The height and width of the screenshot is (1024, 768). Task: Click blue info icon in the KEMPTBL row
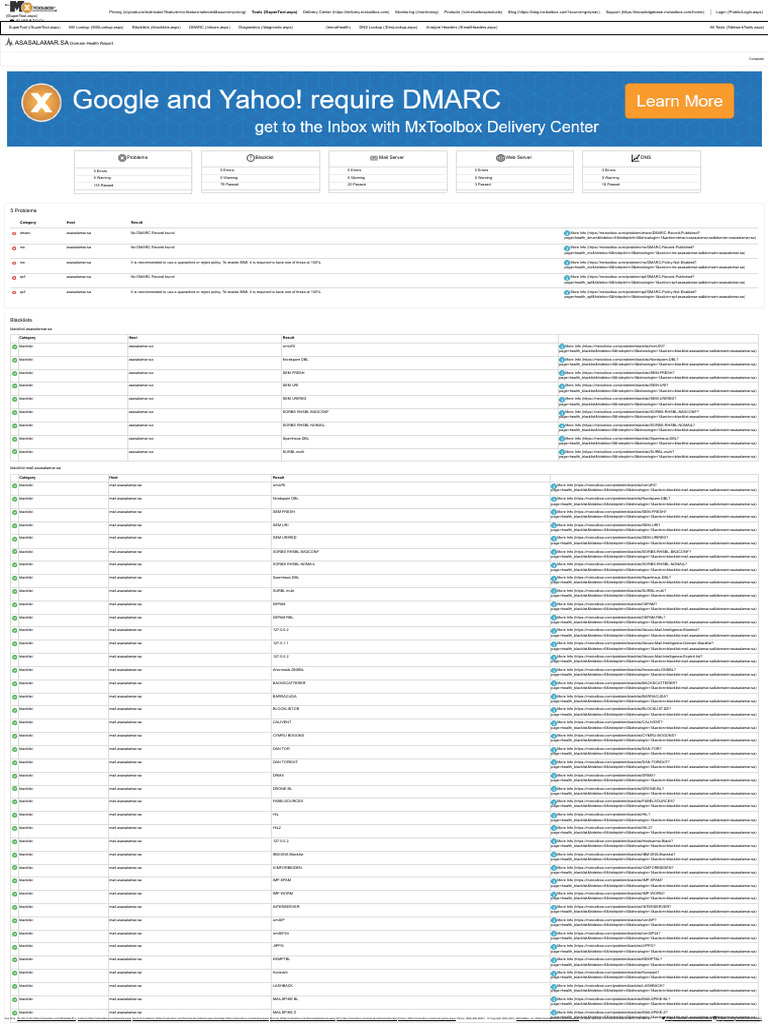point(553,960)
